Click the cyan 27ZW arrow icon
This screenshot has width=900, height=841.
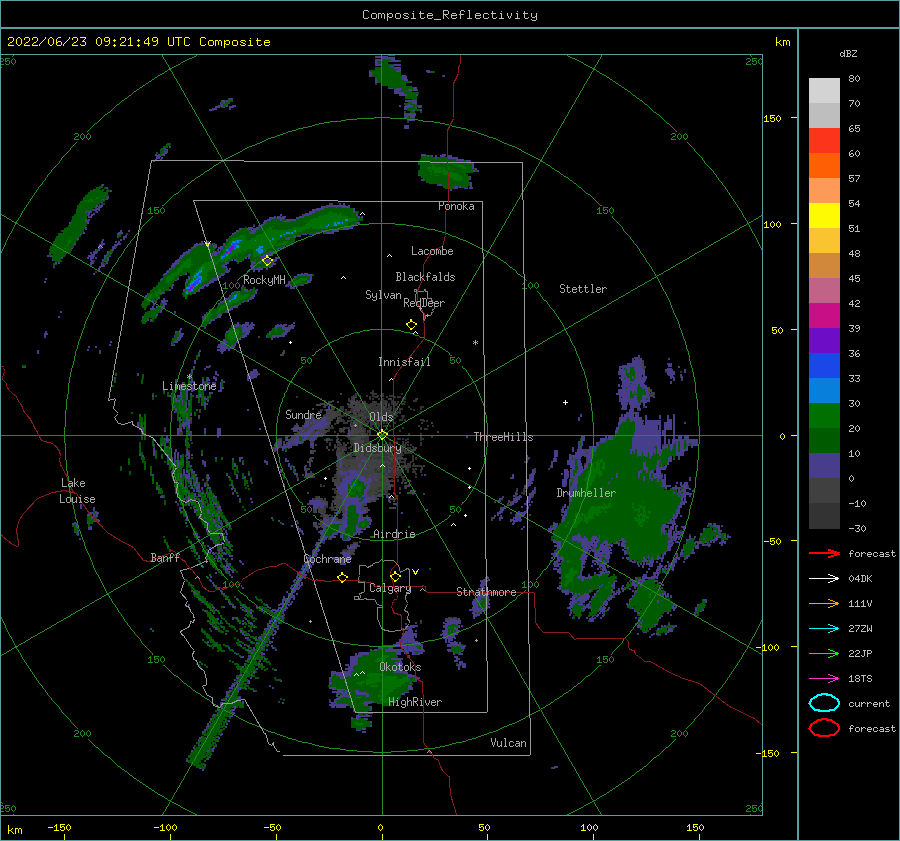[824, 629]
